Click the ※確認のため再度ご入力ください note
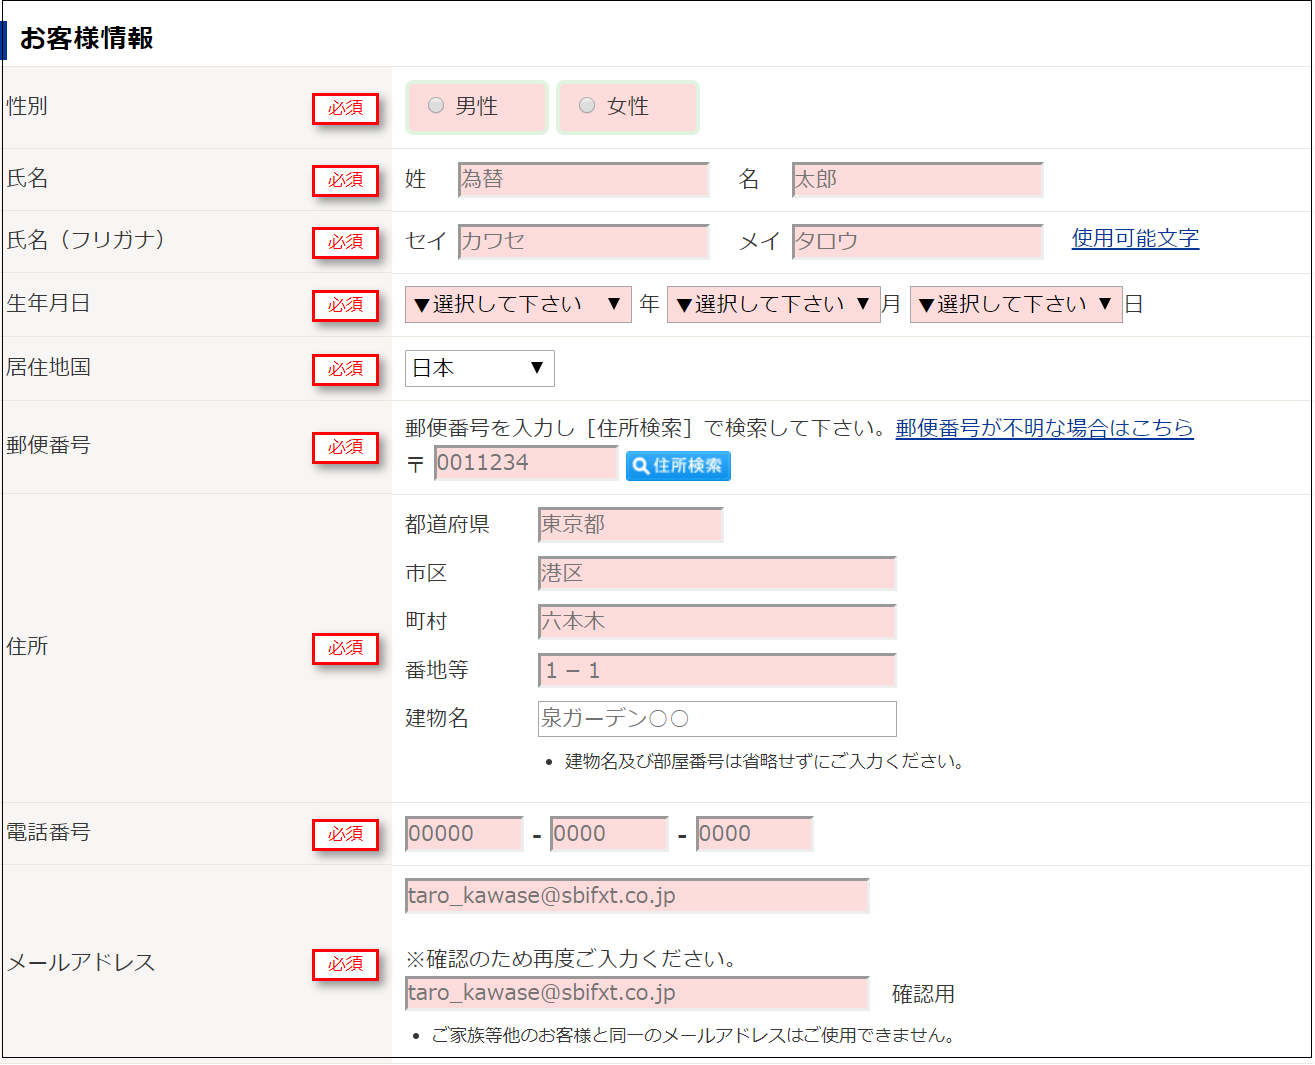This screenshot has height=1065, width=1315. [x=571, y=959]
